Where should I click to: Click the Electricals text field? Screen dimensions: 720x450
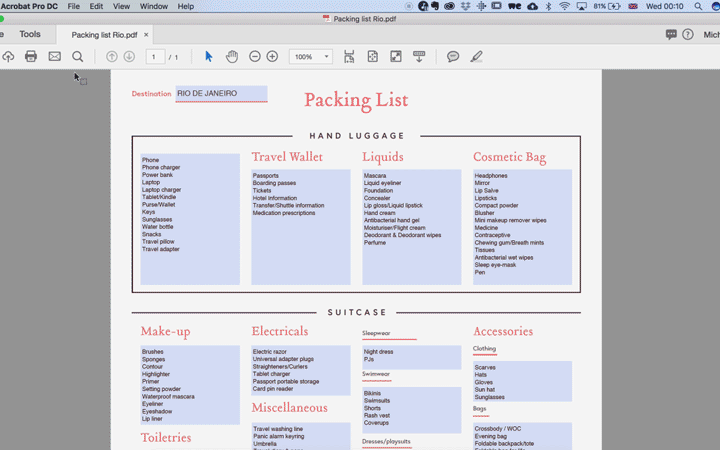301,370
